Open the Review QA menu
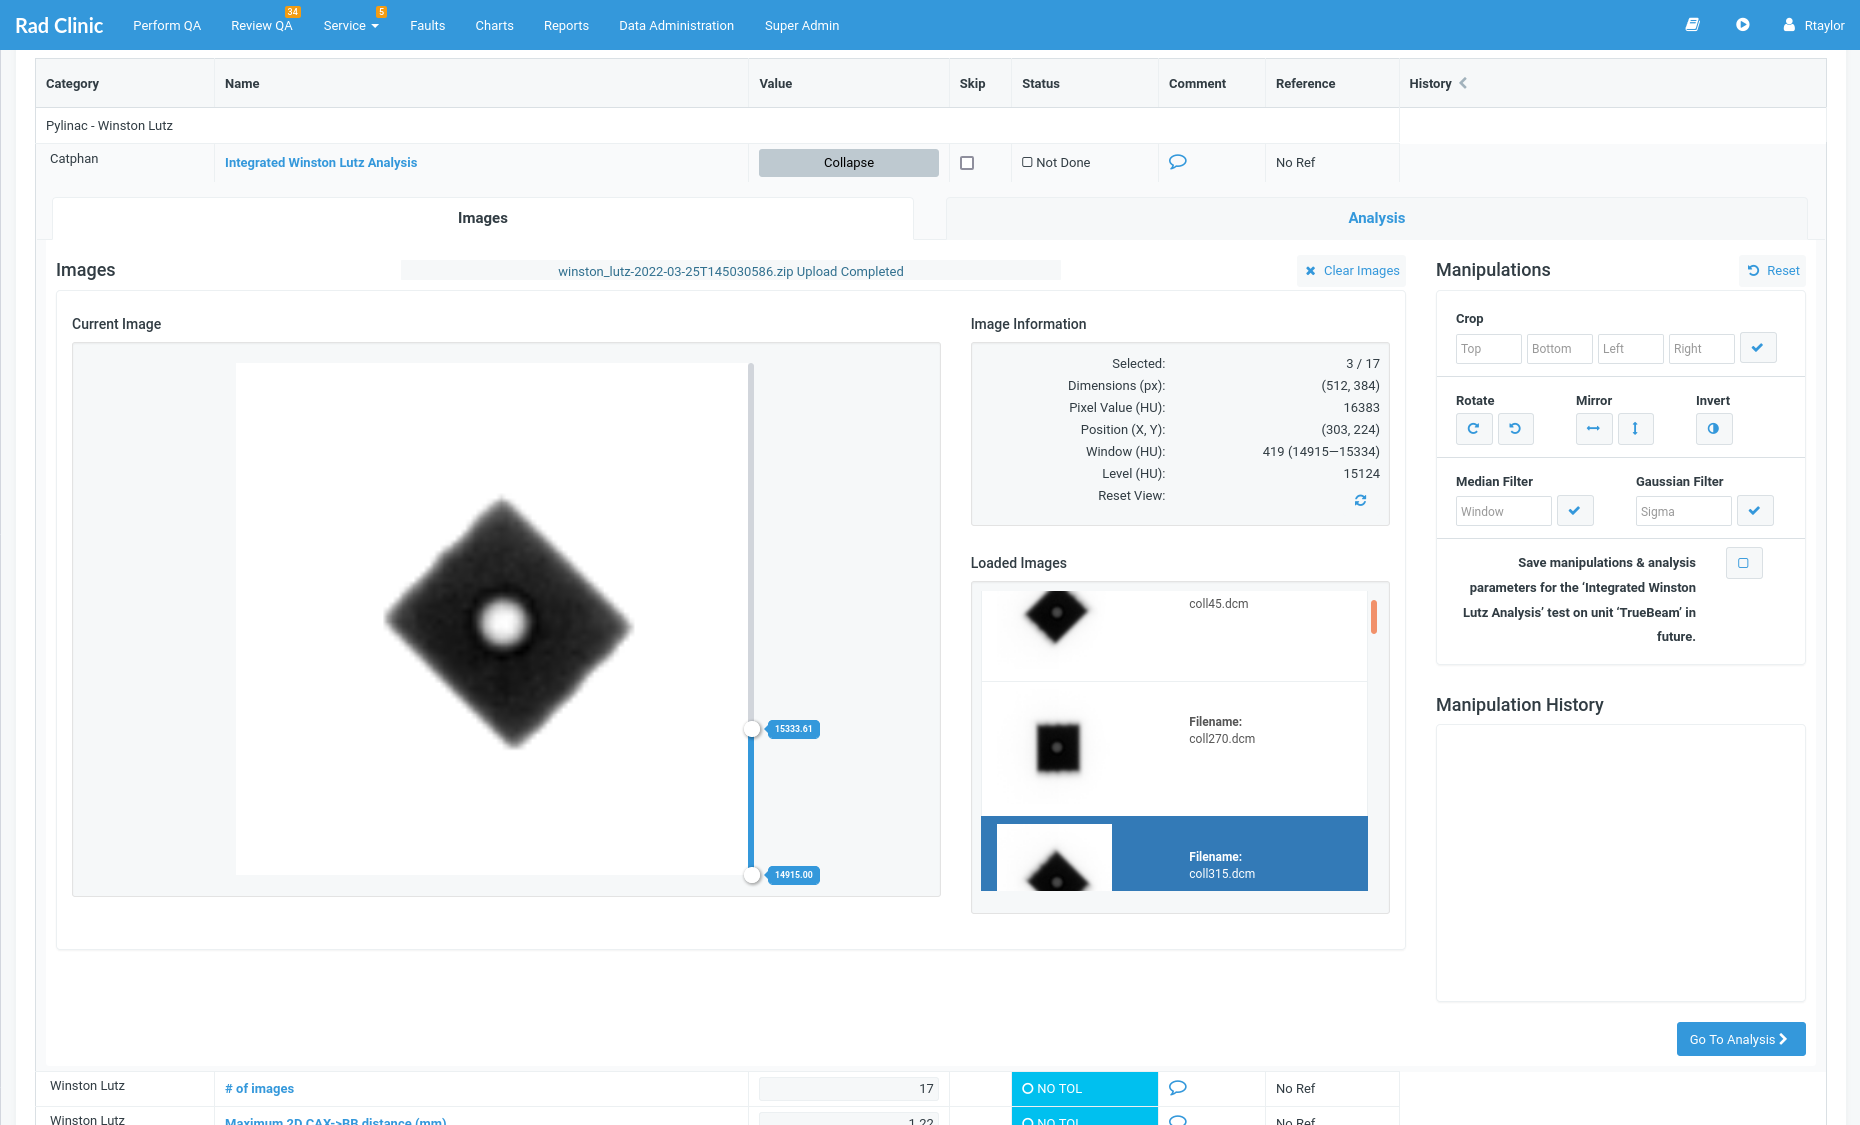 click(x=261, y=25)
